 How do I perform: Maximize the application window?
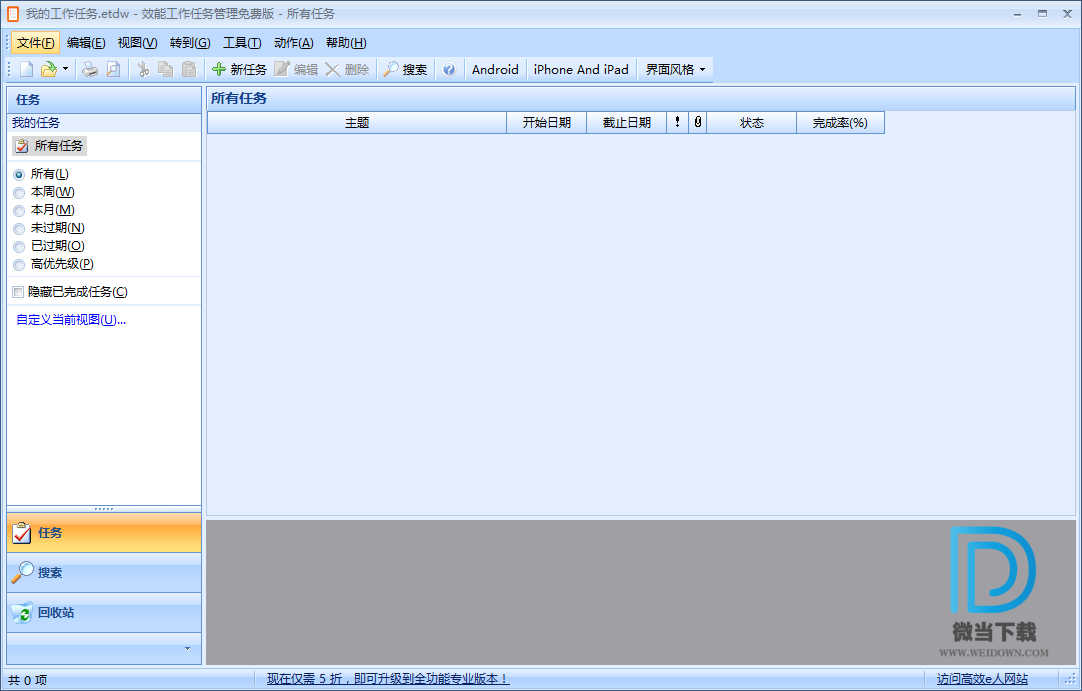[x=1043, y=14]
